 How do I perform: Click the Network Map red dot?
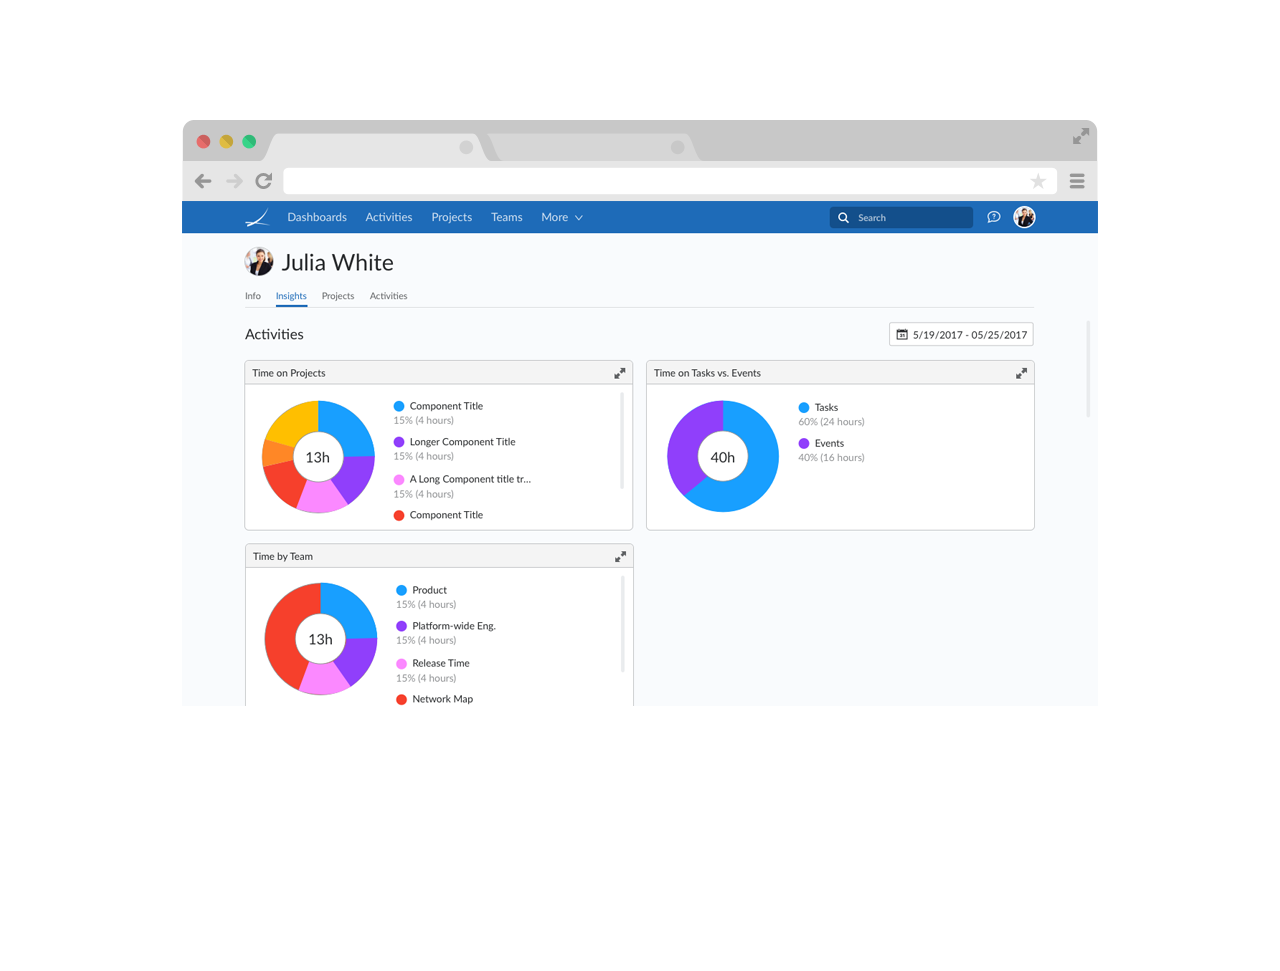401,699
